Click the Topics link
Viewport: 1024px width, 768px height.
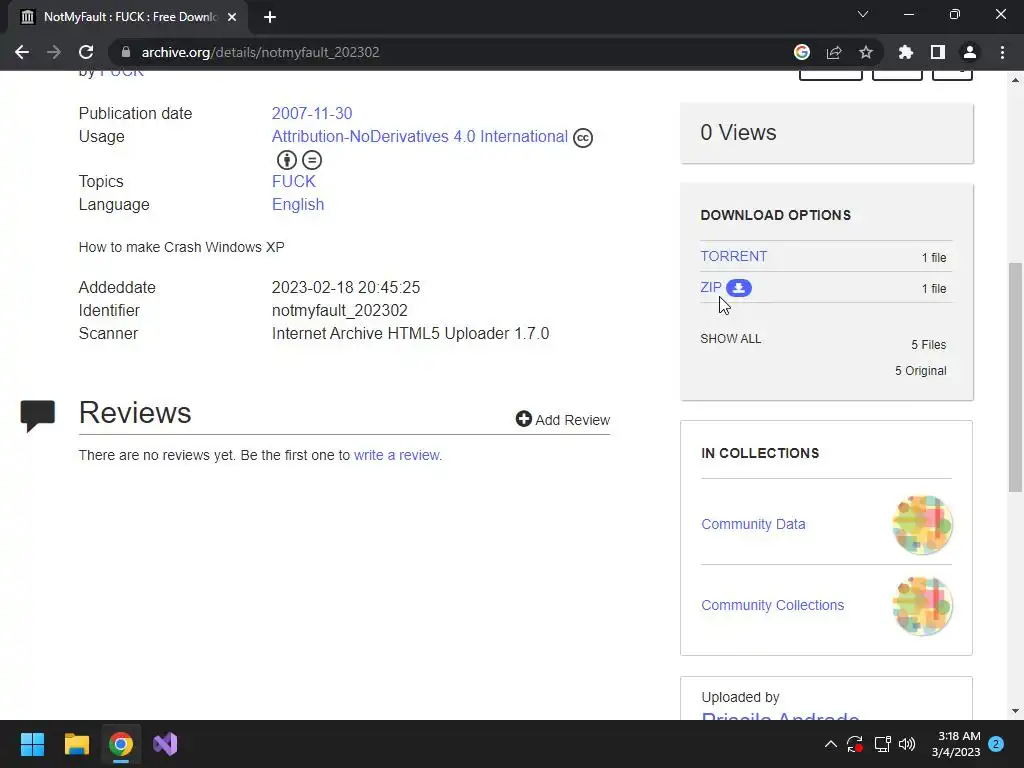click(x=293, y=182)
